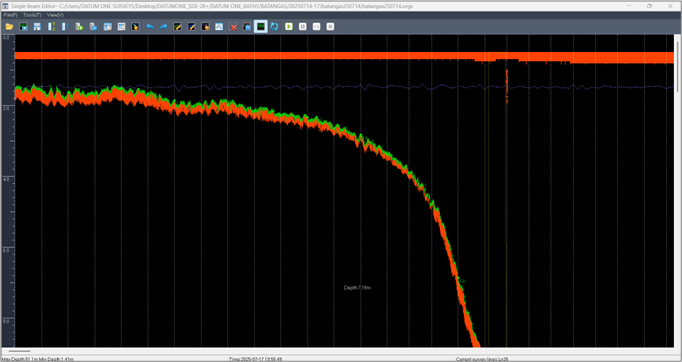Viewport: 682px width, 362px height.
Task: Click the icon with red dot and blue square
Action: pos(247,27)
